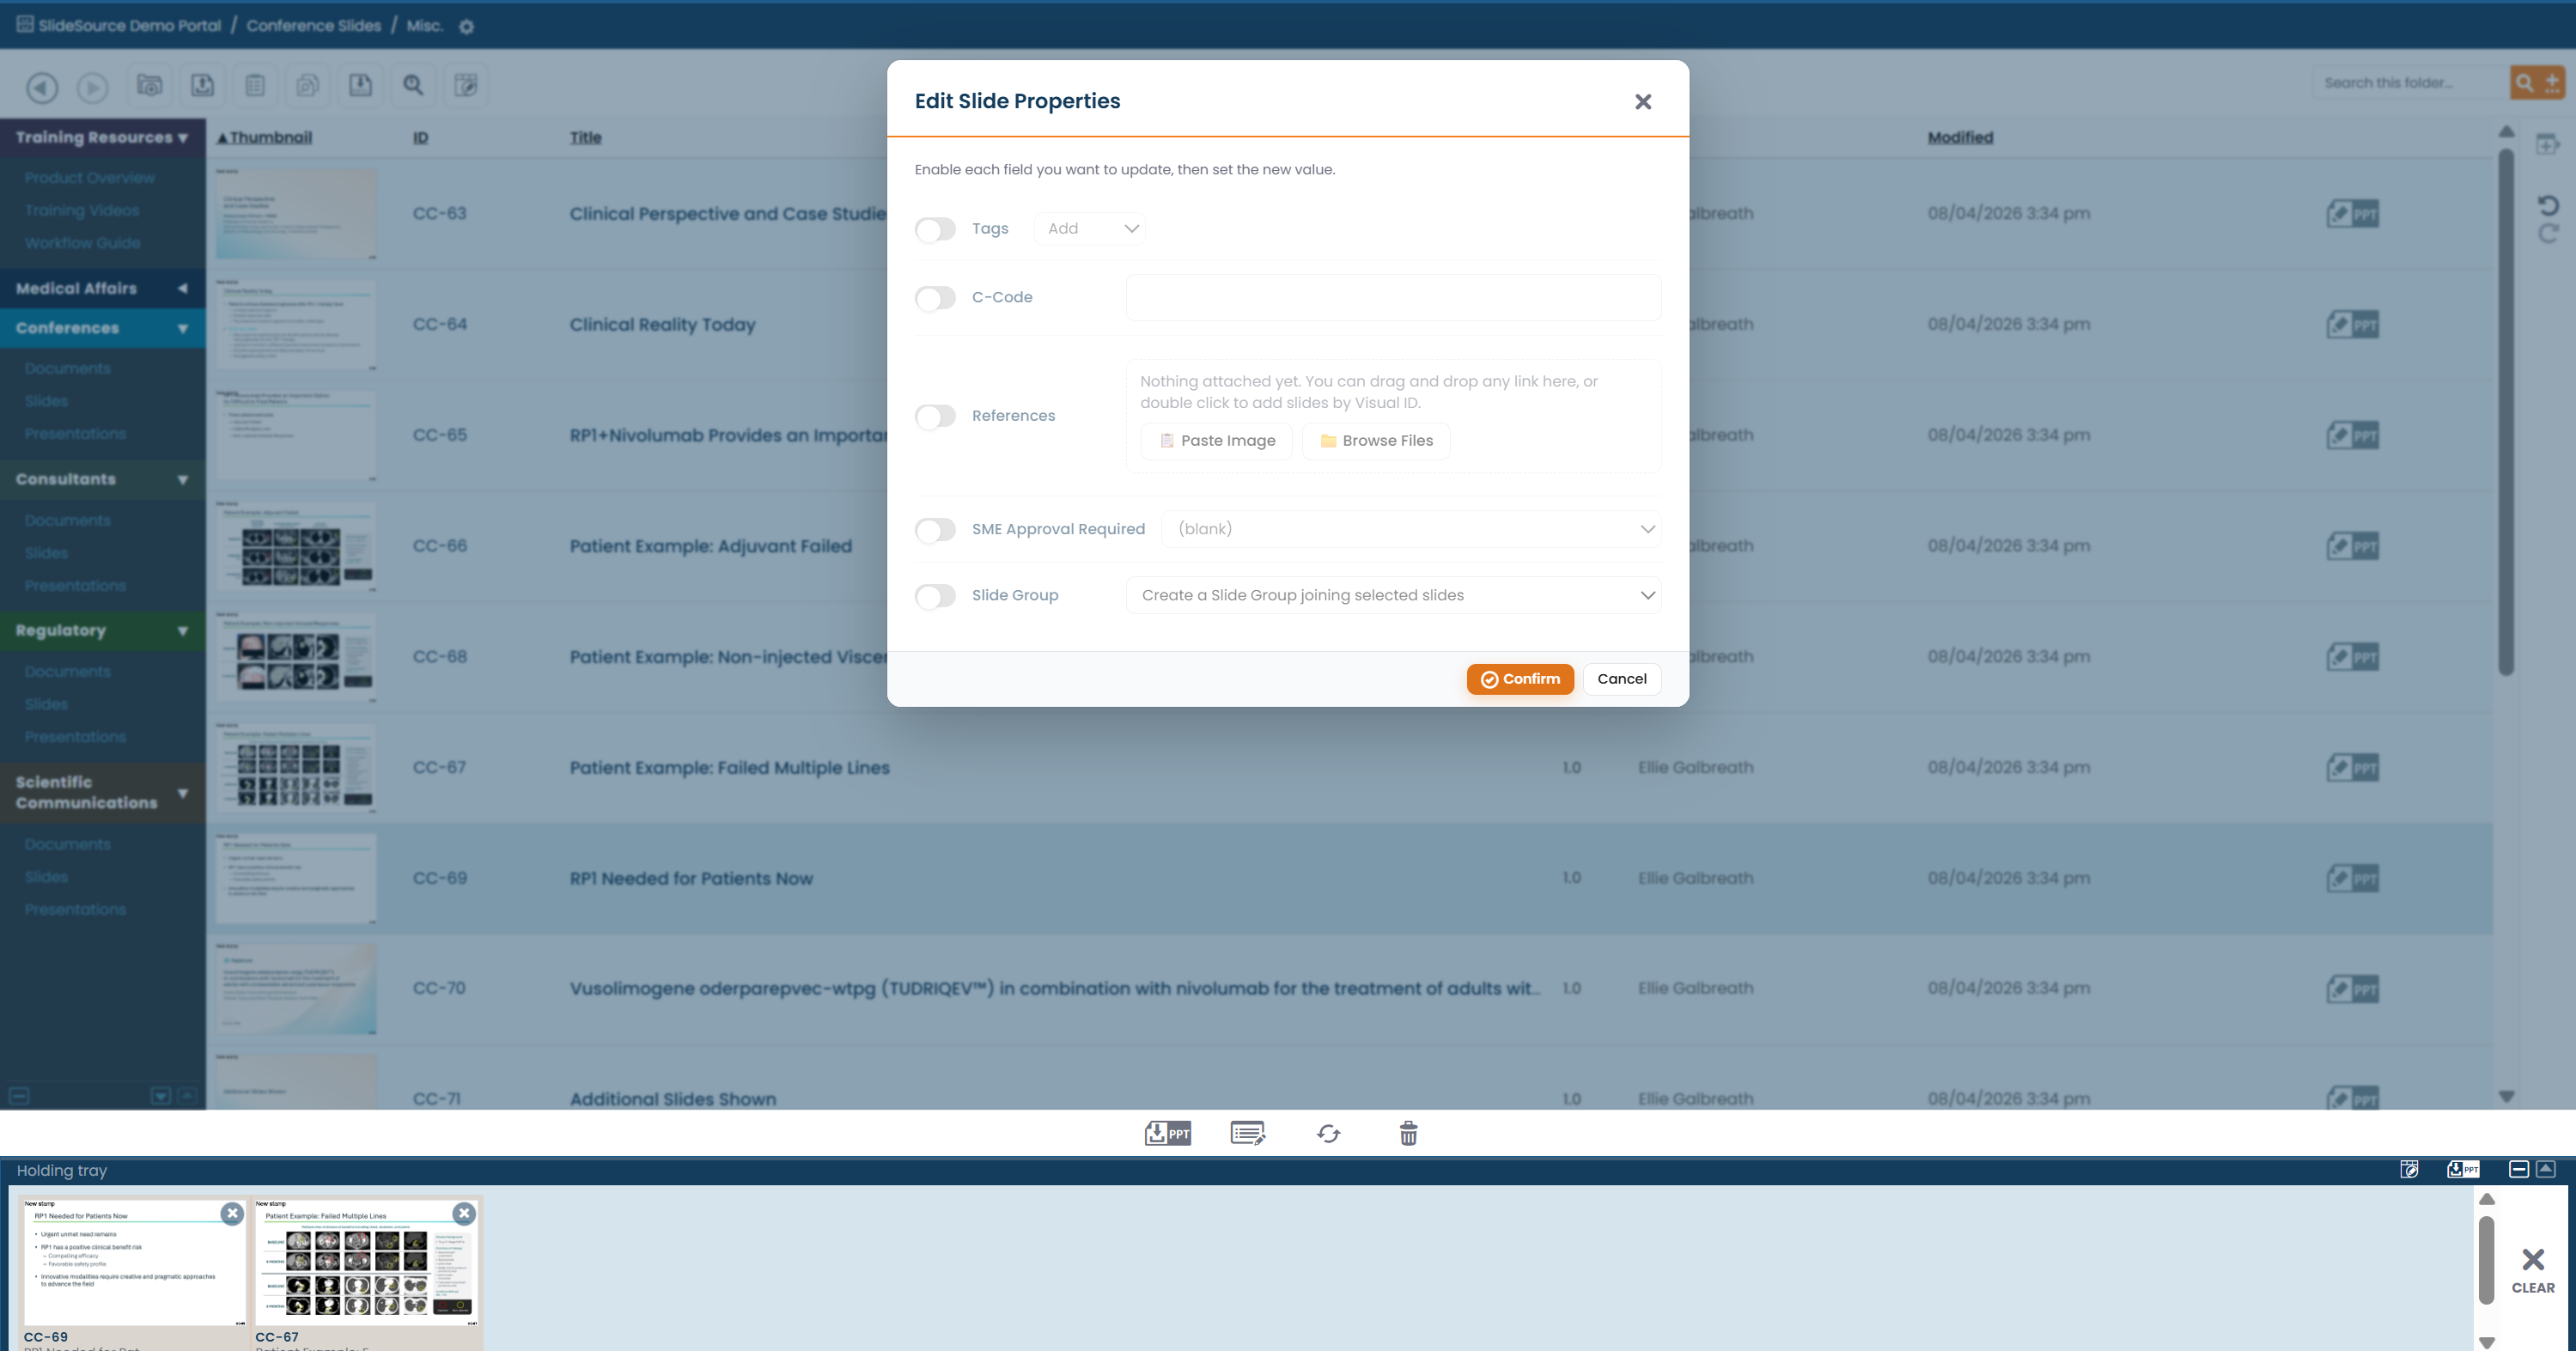Open Workflow Guide in sidebar
This screenshot has height=1351, width=2576.
click(x=83, y=243)
